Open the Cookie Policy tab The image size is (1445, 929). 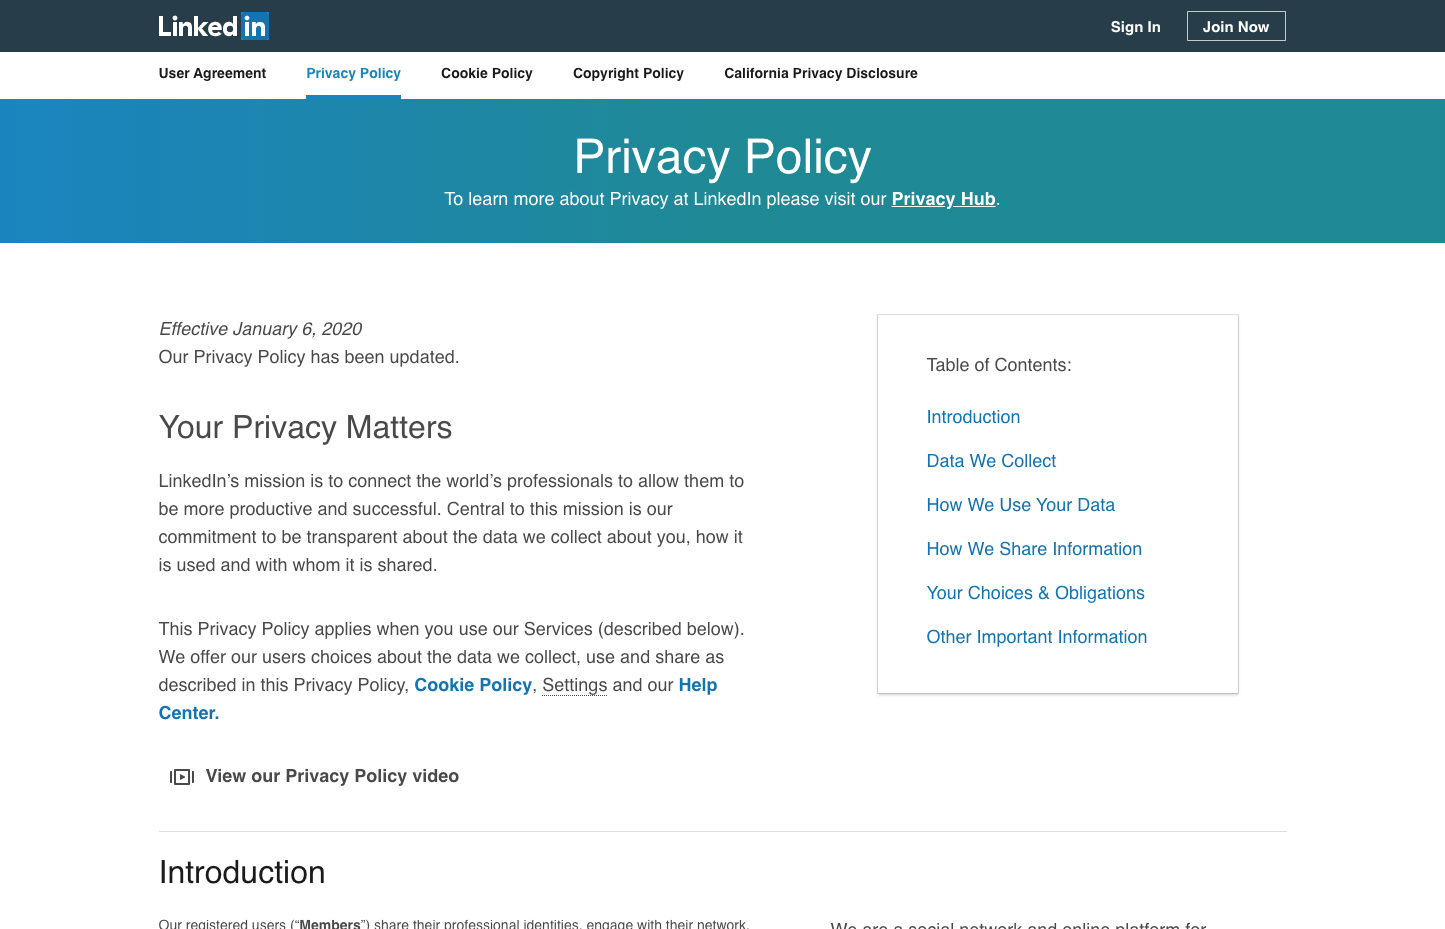point(486,73)
